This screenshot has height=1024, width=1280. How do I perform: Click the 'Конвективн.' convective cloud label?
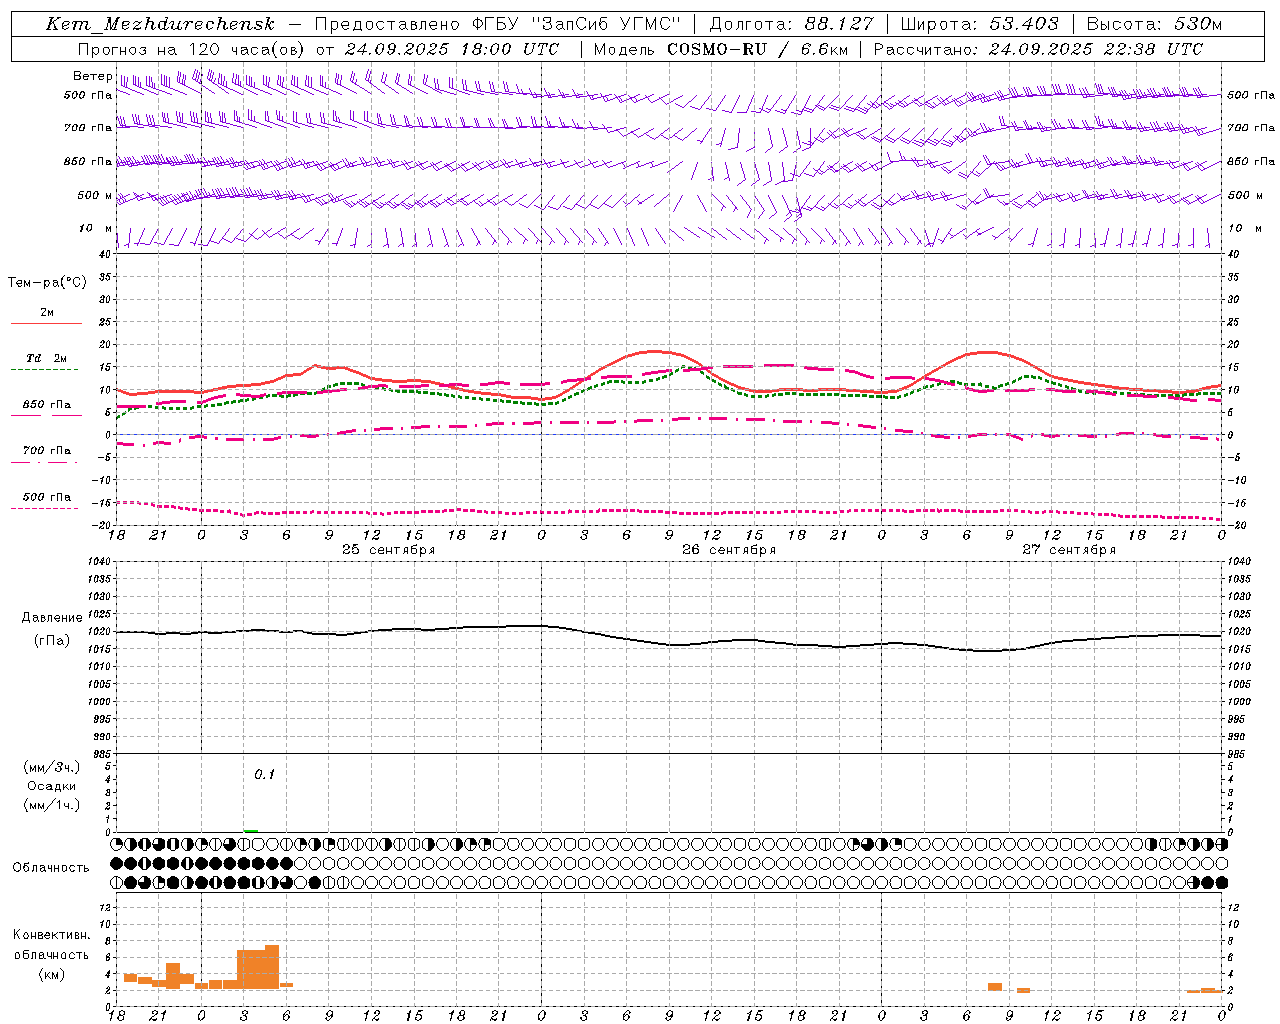(x=52, y=935)
